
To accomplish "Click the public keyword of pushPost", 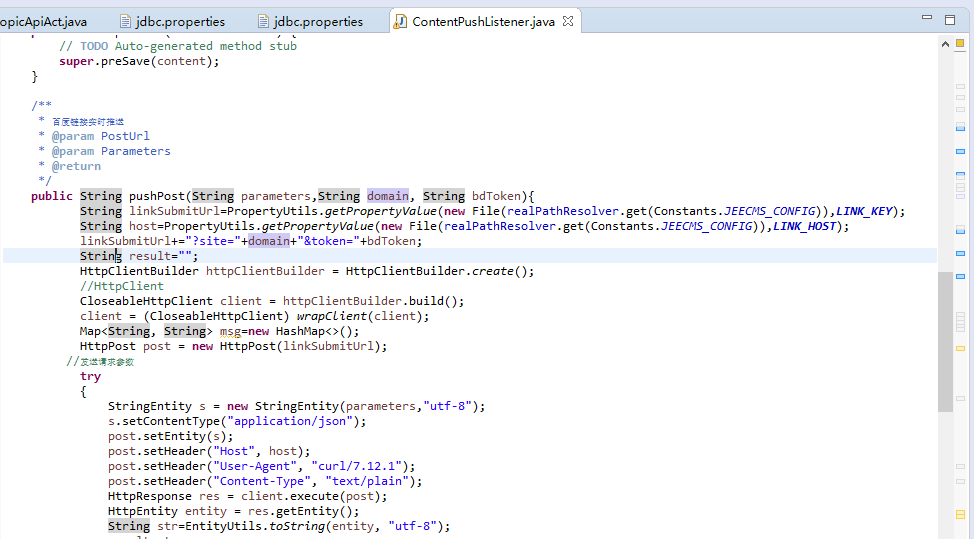I will [x=52, y=196].
